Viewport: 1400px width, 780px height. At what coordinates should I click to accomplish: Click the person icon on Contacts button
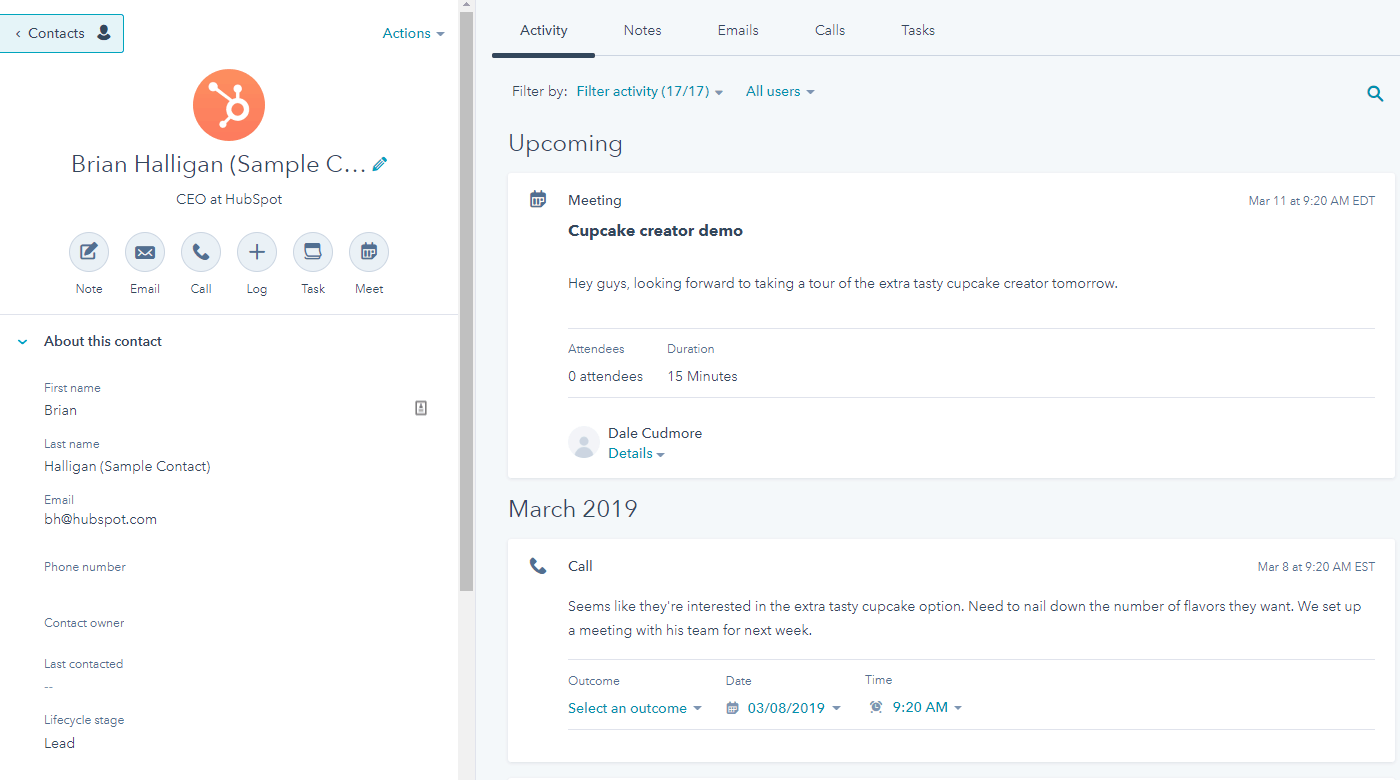(x=104, y=33)
